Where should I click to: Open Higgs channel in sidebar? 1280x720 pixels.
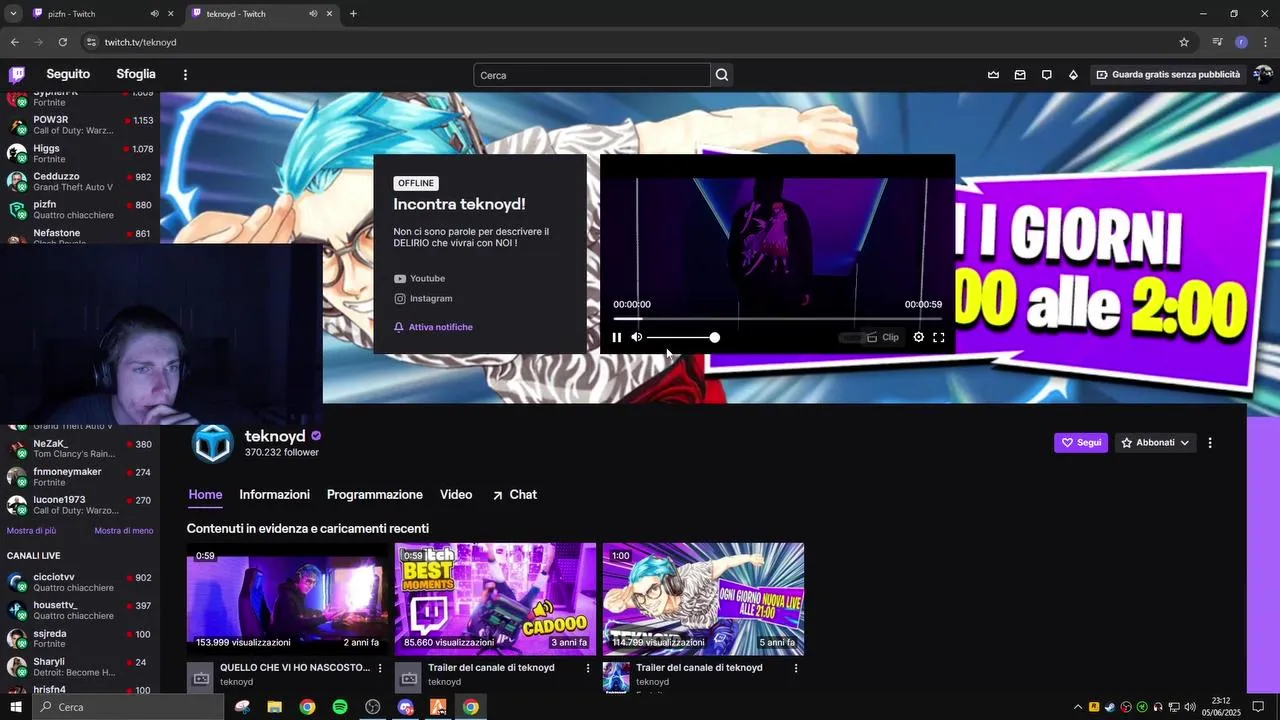click(x=80, y=153)
